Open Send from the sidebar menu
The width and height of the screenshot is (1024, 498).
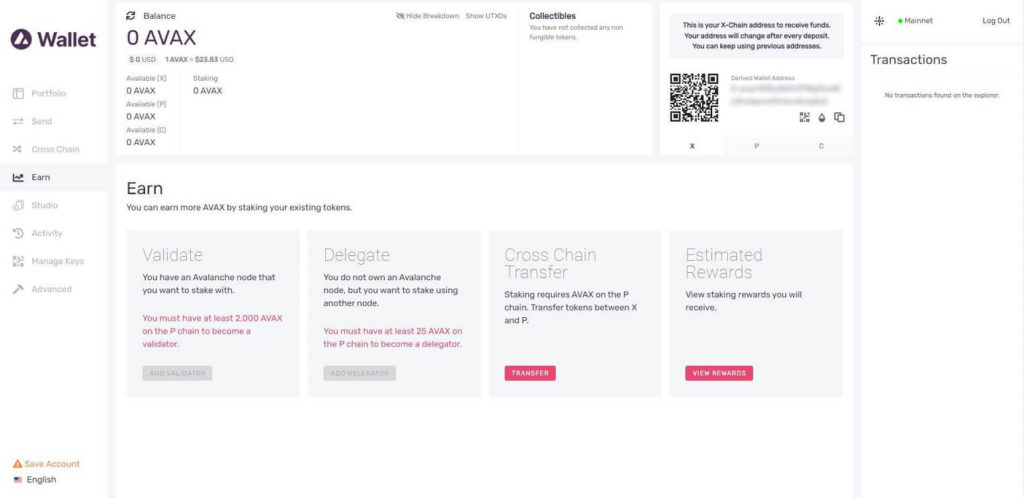(54, 121)
